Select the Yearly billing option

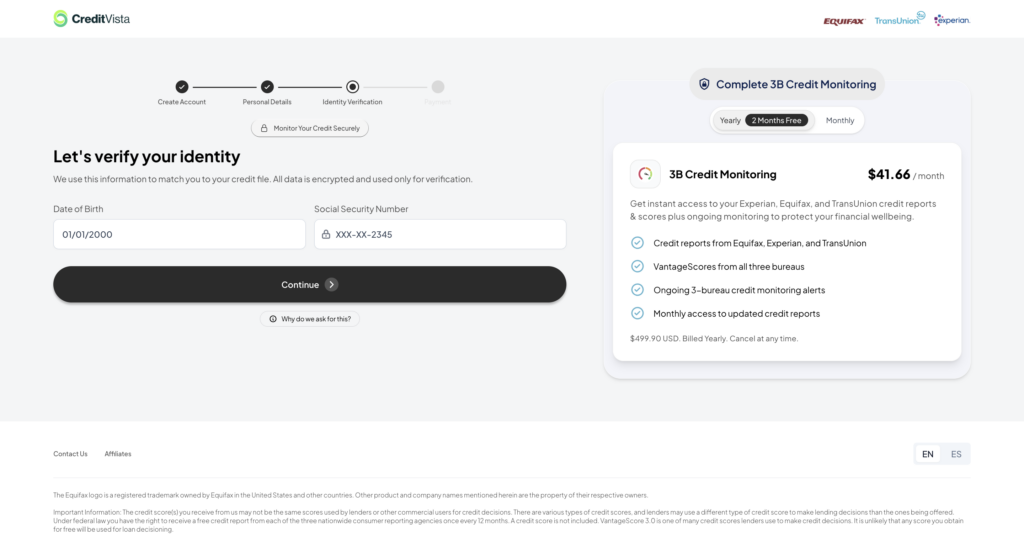click(731, 121)
